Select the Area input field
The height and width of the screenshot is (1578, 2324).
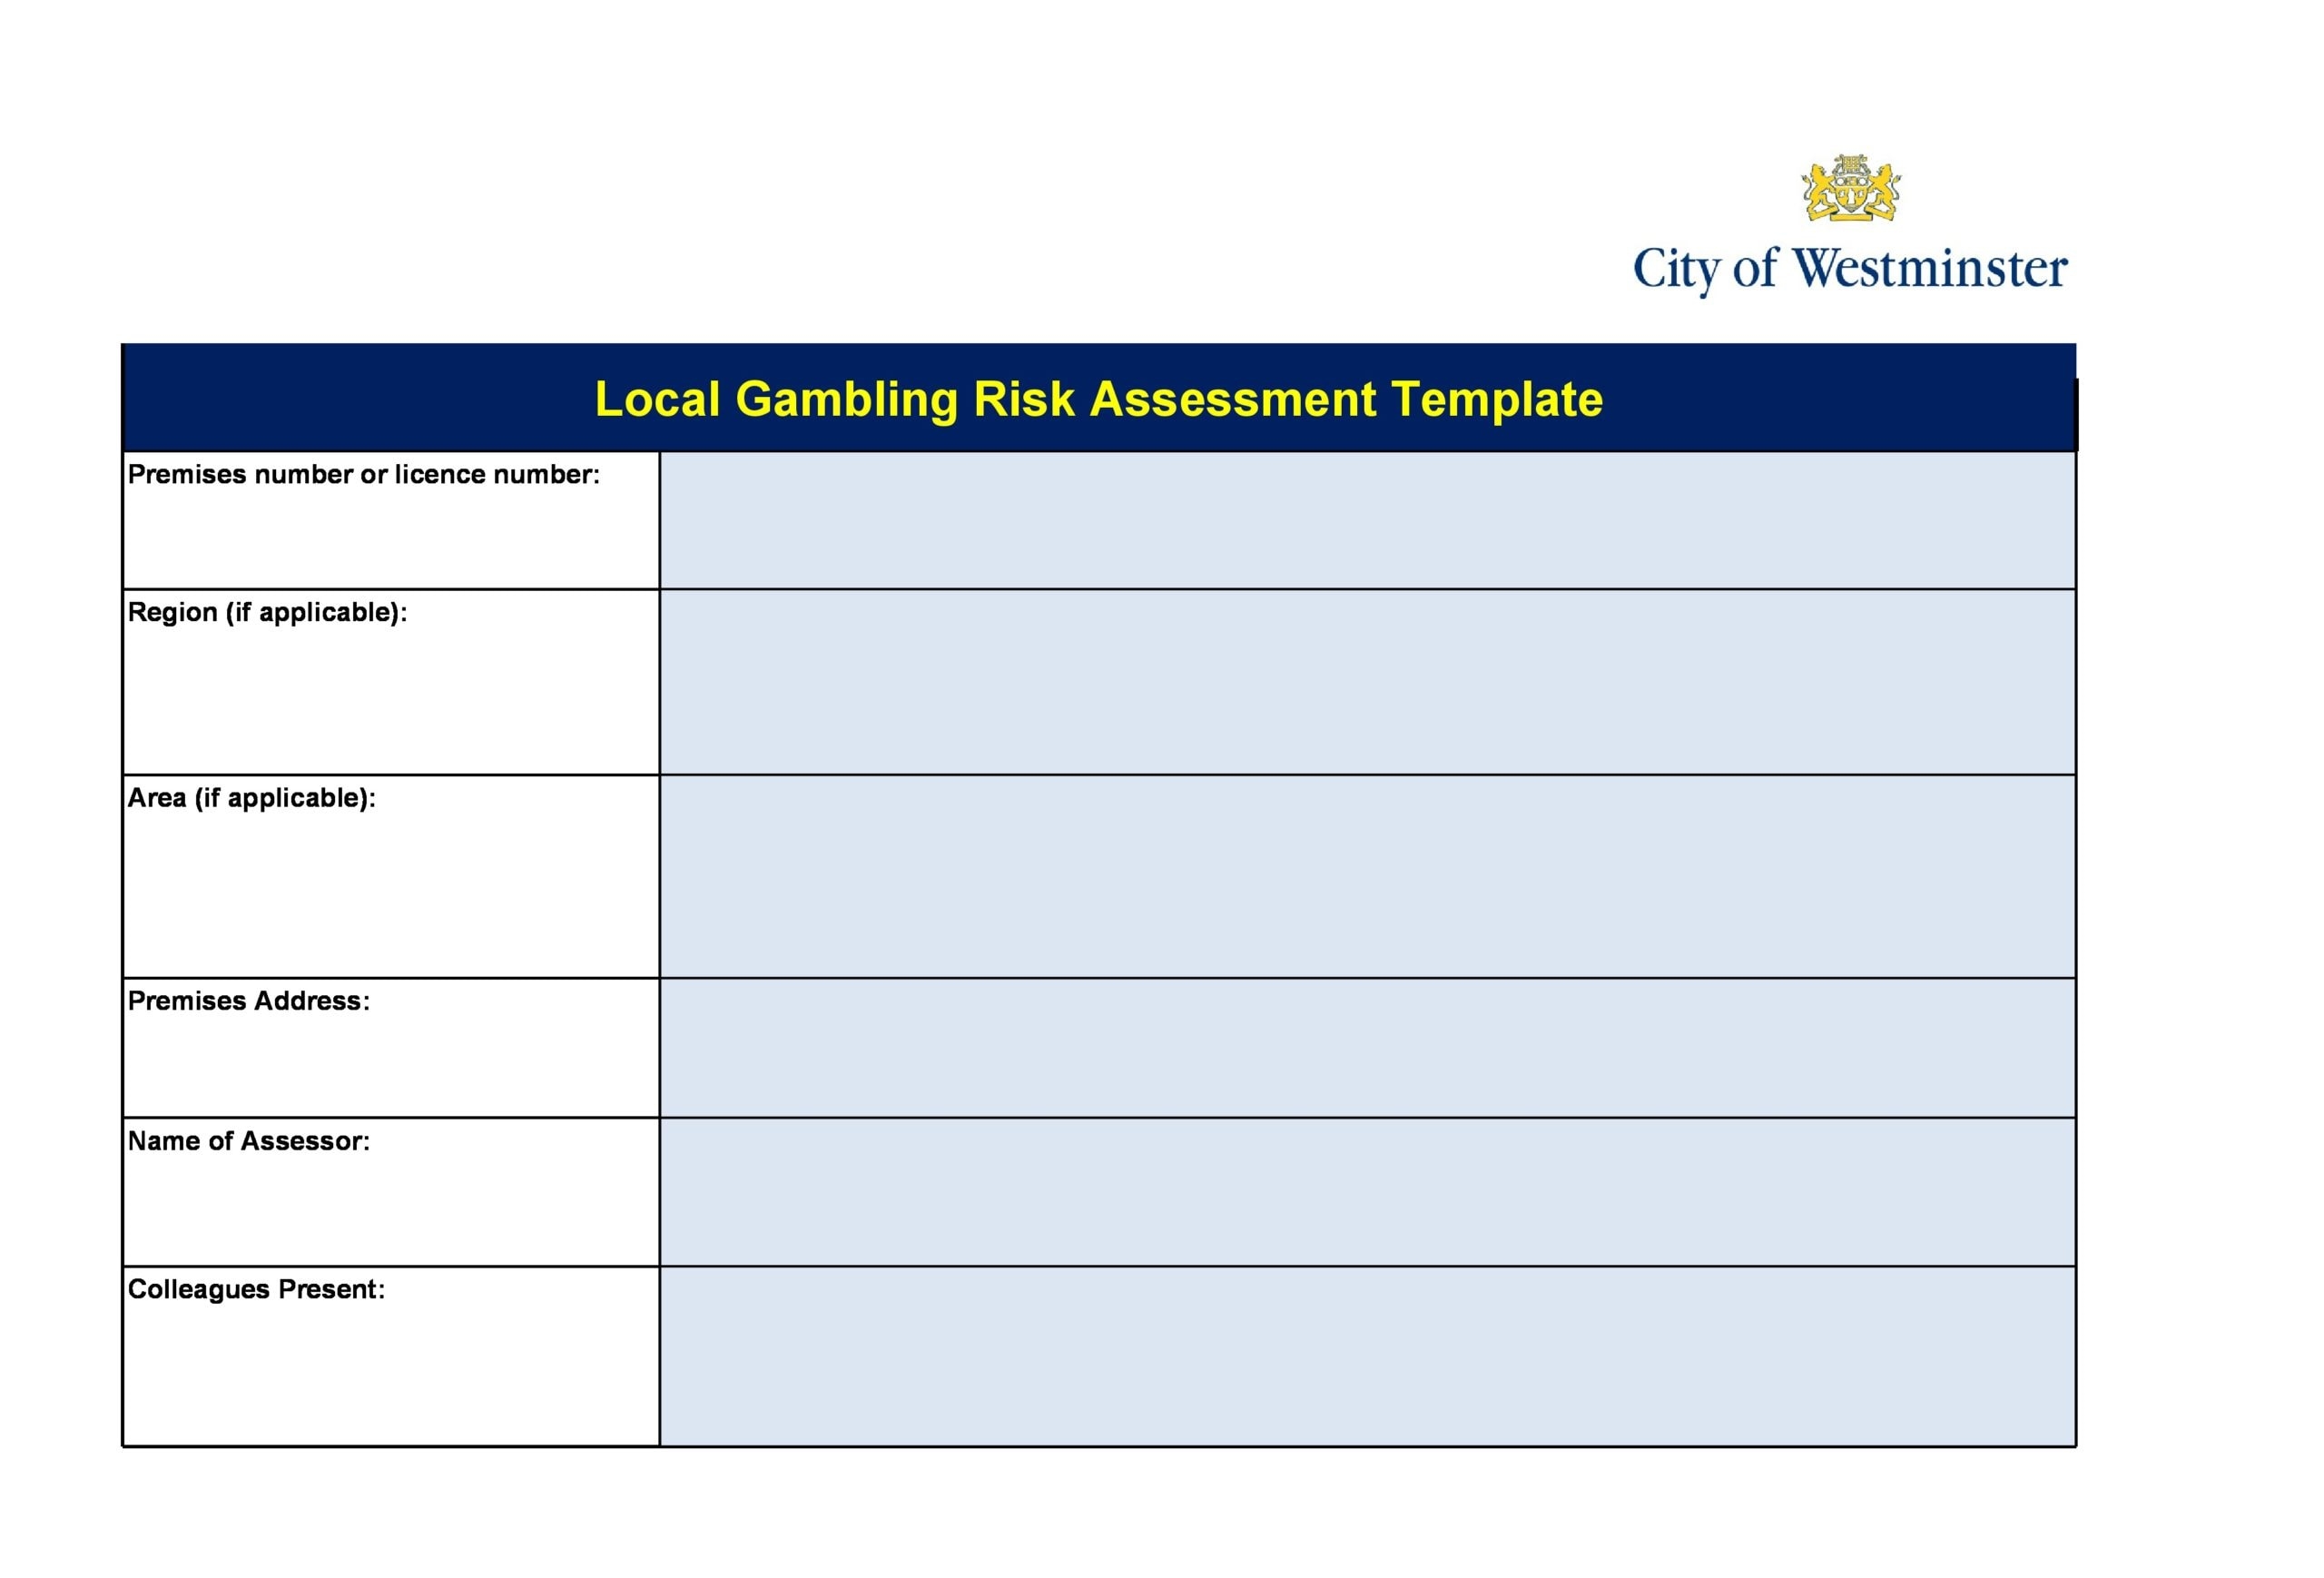point(1367,876)
